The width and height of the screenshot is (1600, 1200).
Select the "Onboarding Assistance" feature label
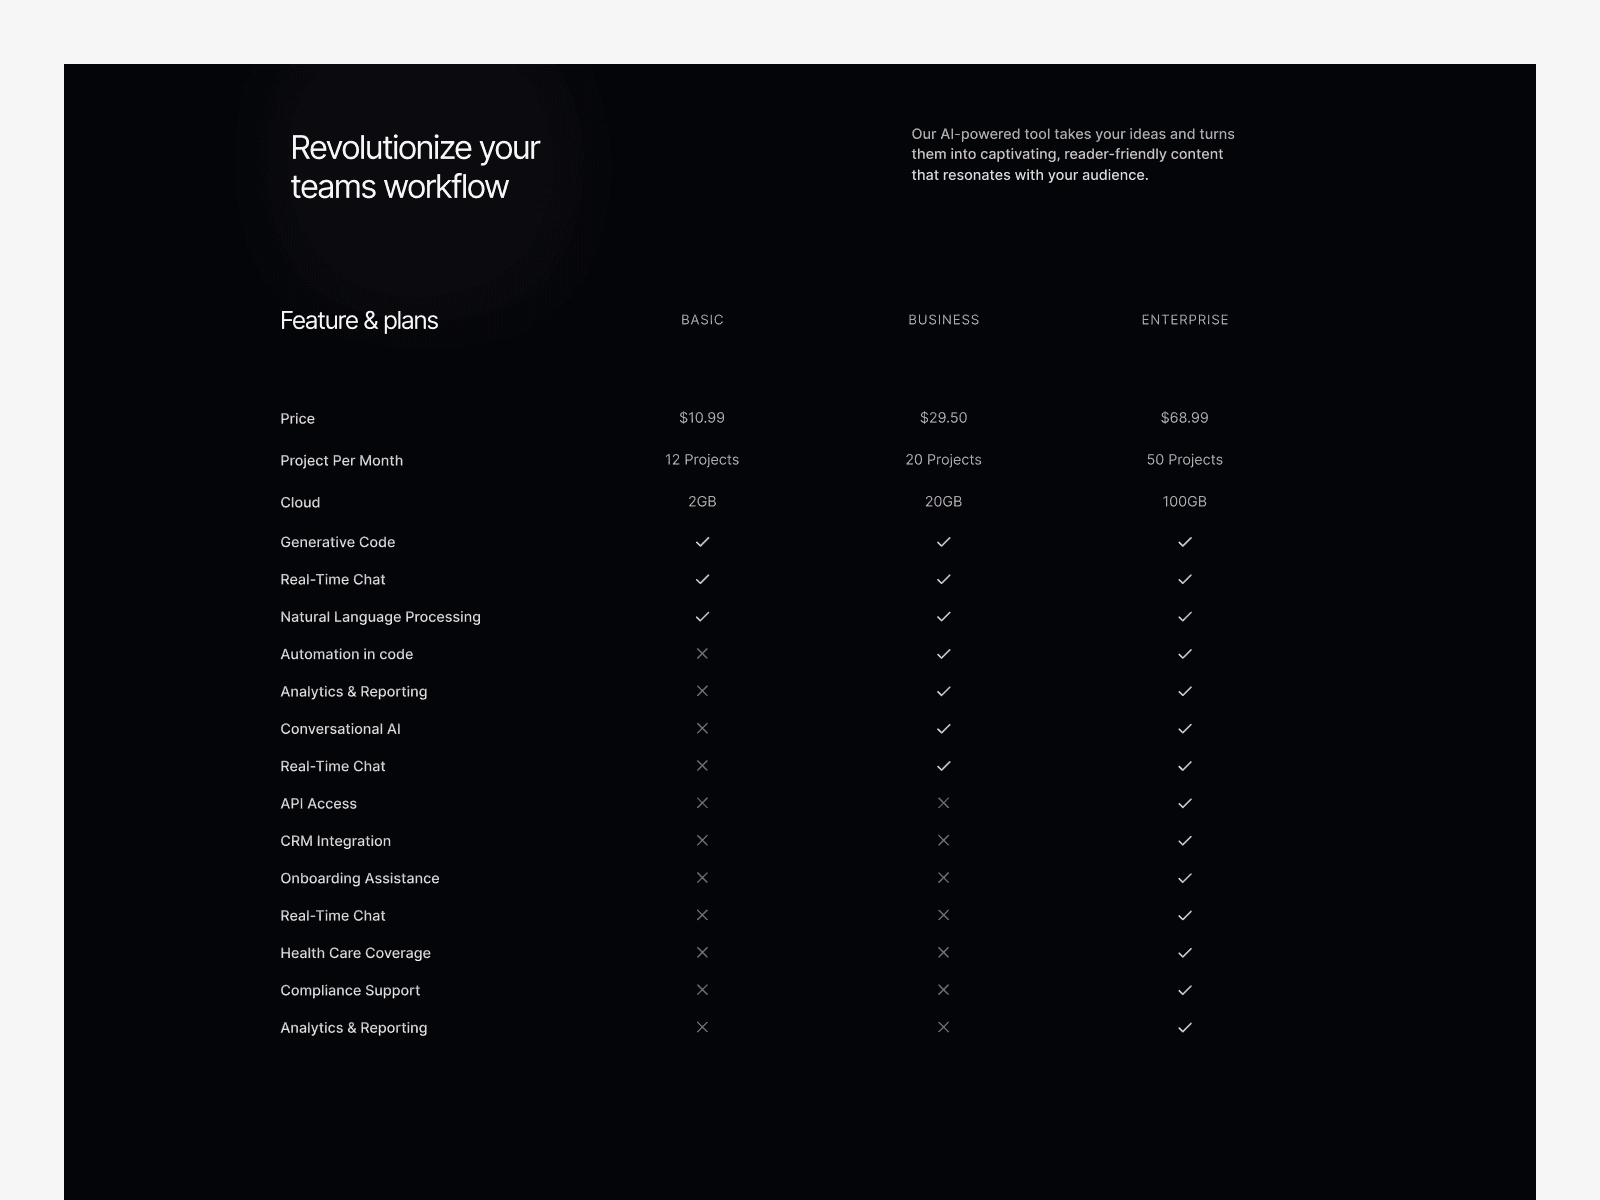359,878
